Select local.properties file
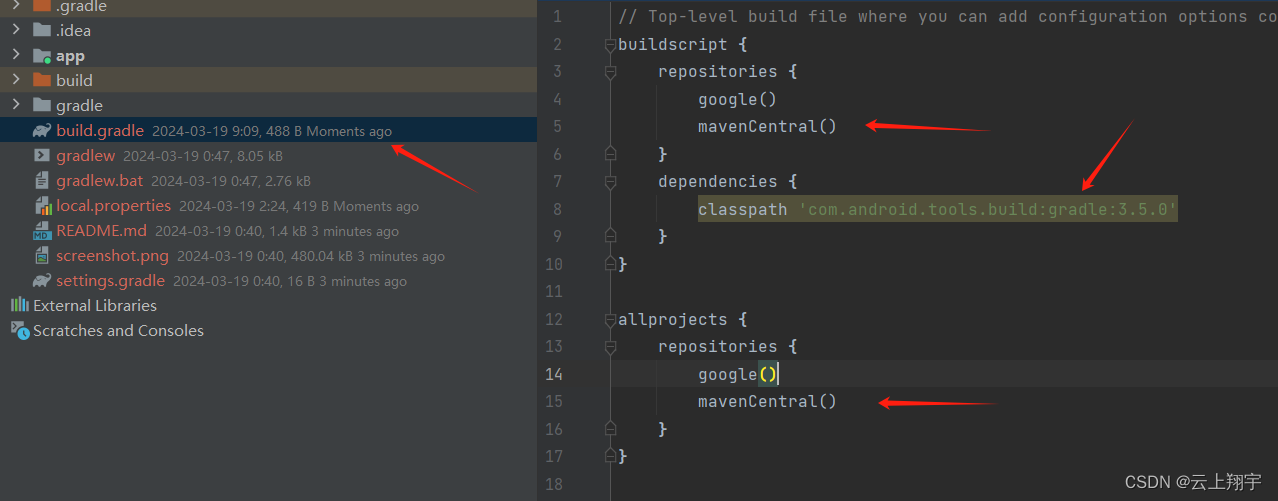Image resolution: width=1278 pixels, height=501 pixels. 113,206
